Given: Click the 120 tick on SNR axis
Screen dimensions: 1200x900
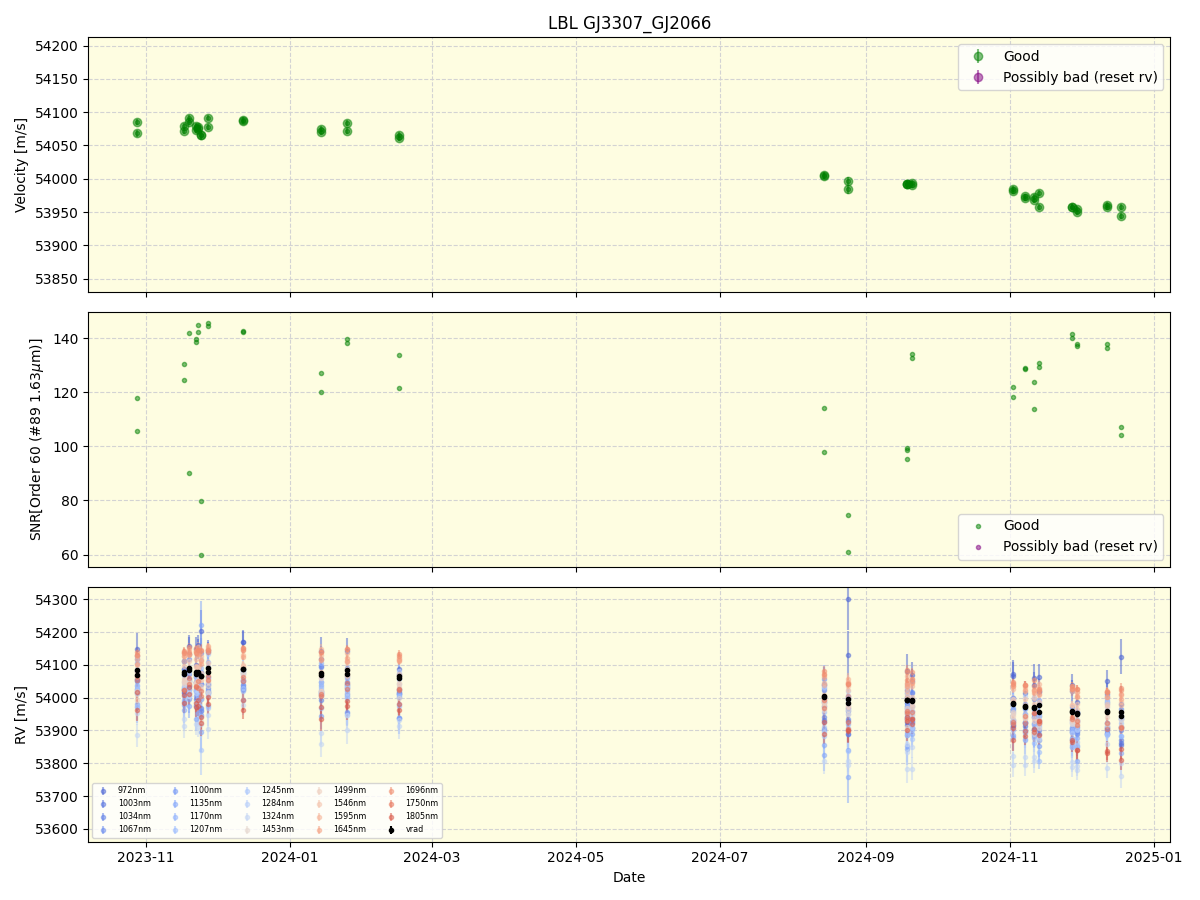Looking at the screenshot, I should (x=67, y=393).
